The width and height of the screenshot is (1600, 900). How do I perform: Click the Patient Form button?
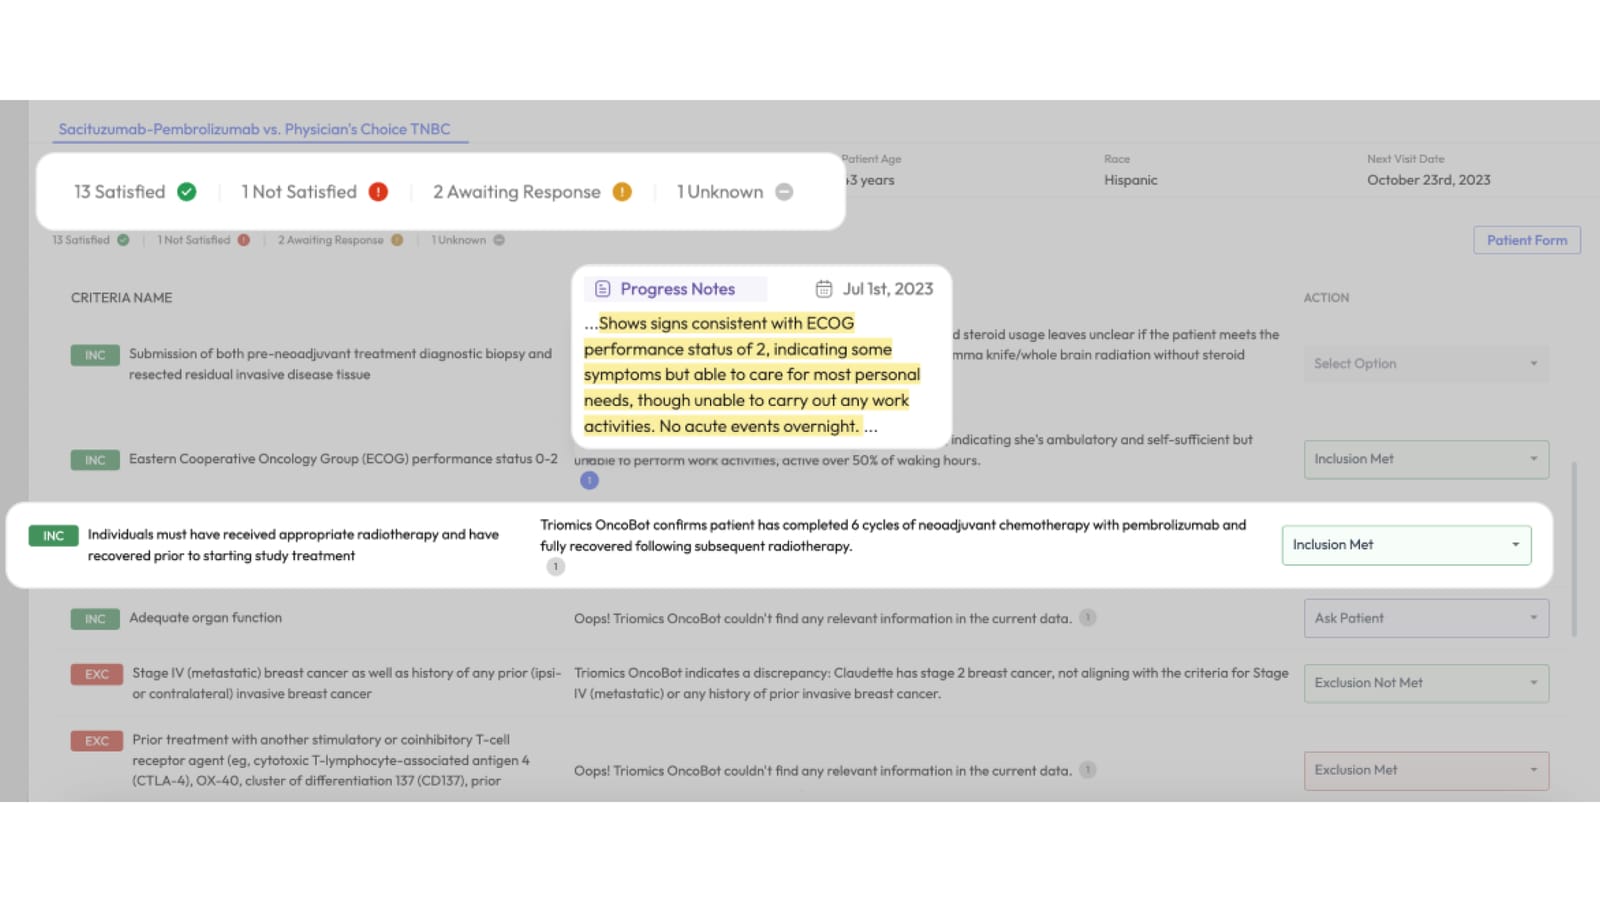coord(1526,240)
